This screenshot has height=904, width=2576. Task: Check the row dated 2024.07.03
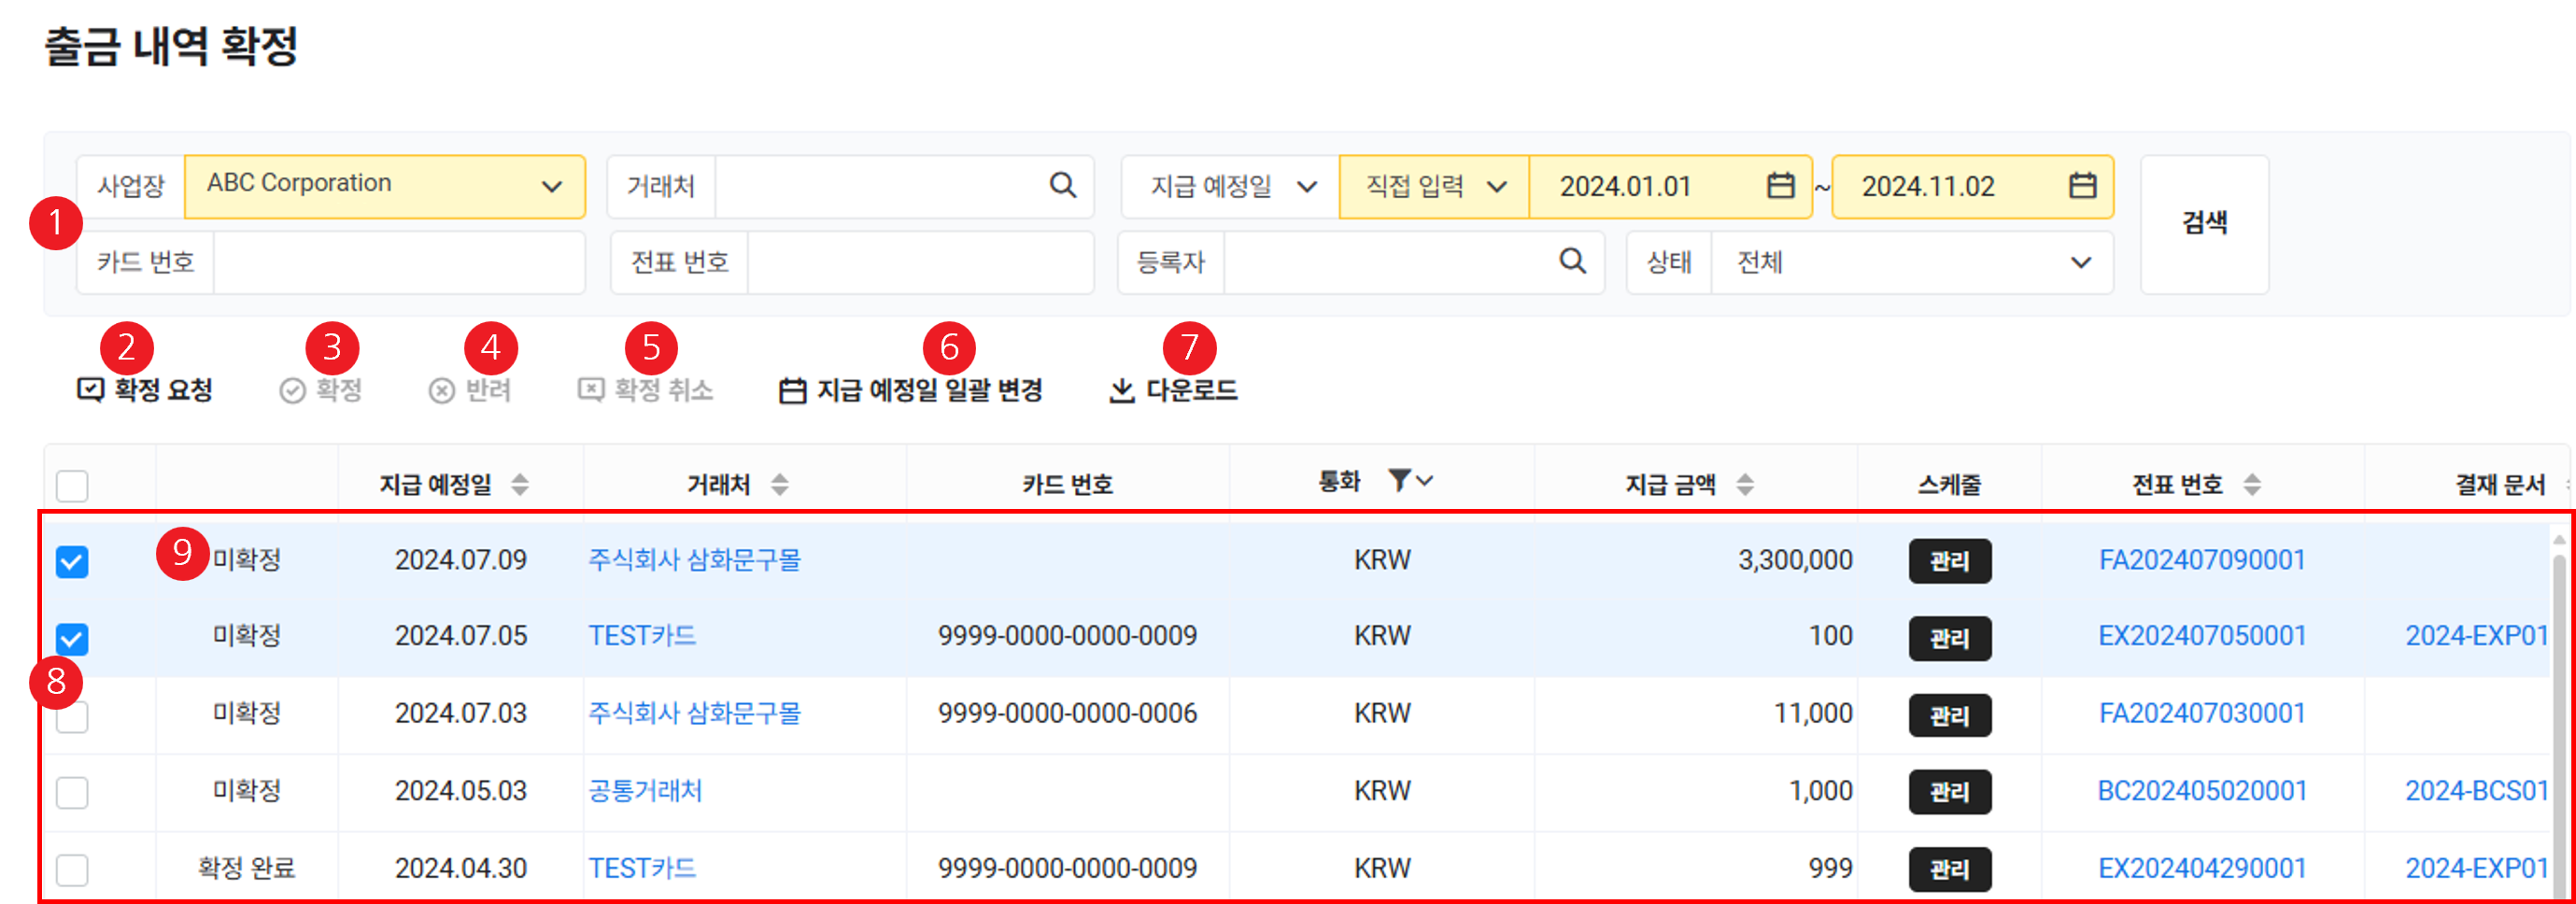[72, 716]
